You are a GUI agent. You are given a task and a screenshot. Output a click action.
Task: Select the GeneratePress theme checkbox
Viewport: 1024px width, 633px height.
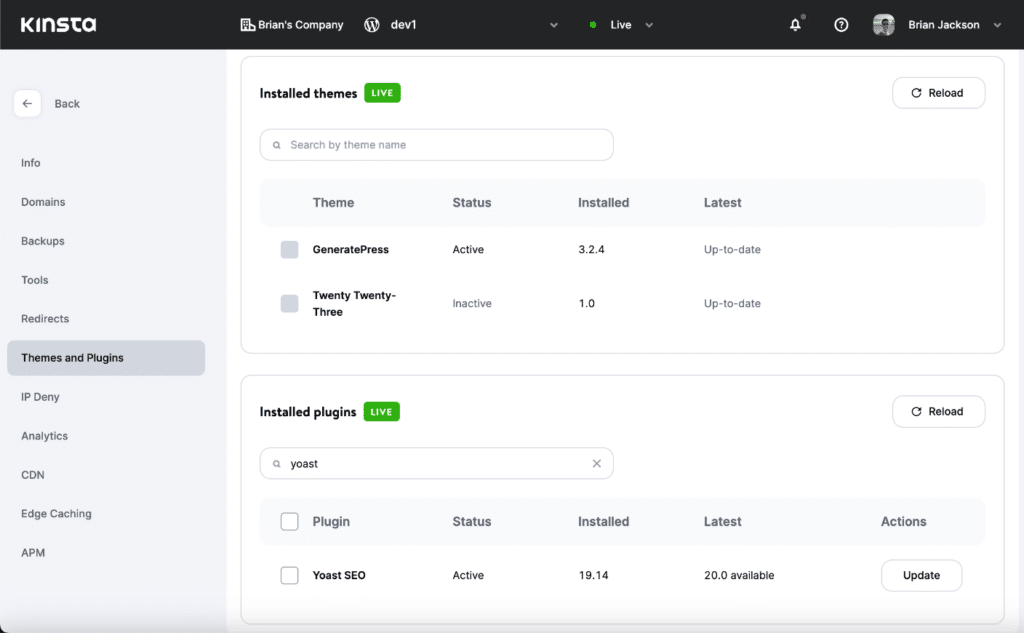click(289, 250)
